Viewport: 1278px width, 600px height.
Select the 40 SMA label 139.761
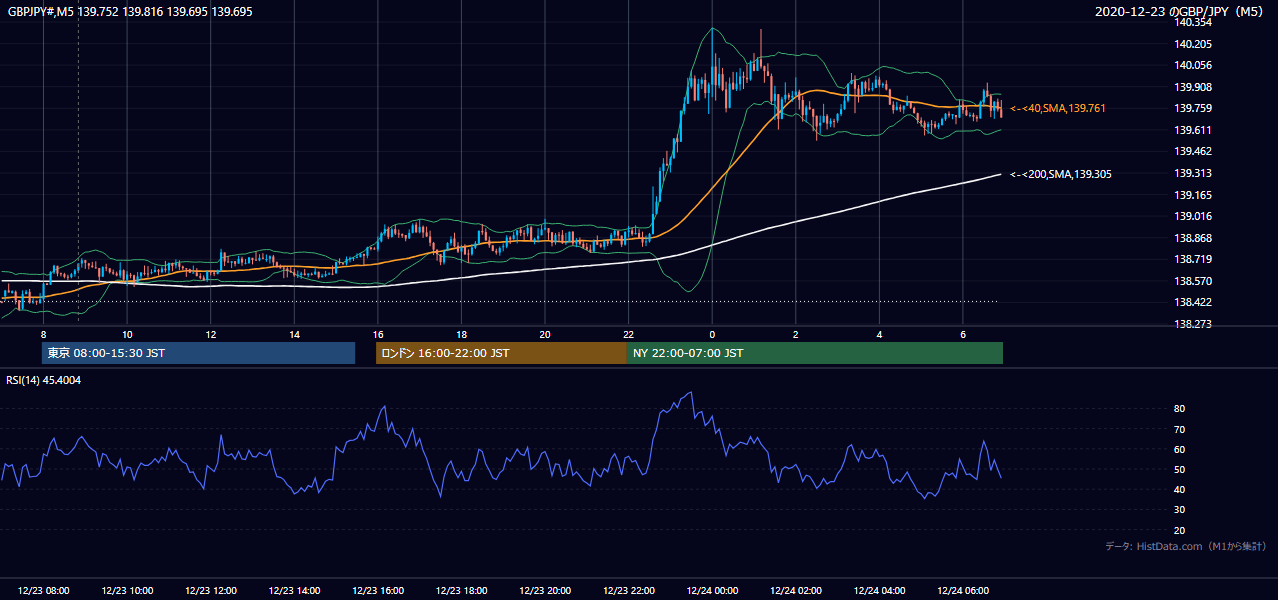pyautogui.click(x=1058, y=108)
